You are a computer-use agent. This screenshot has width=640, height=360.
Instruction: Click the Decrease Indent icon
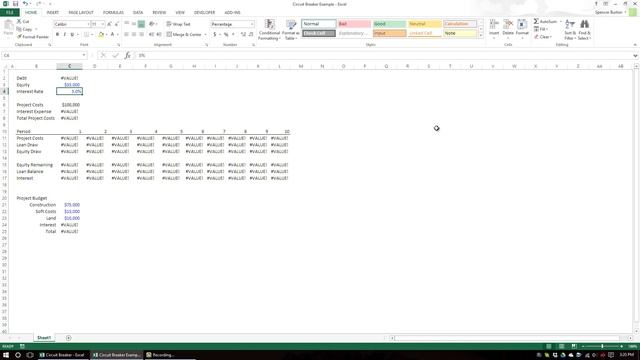point(151,35)
